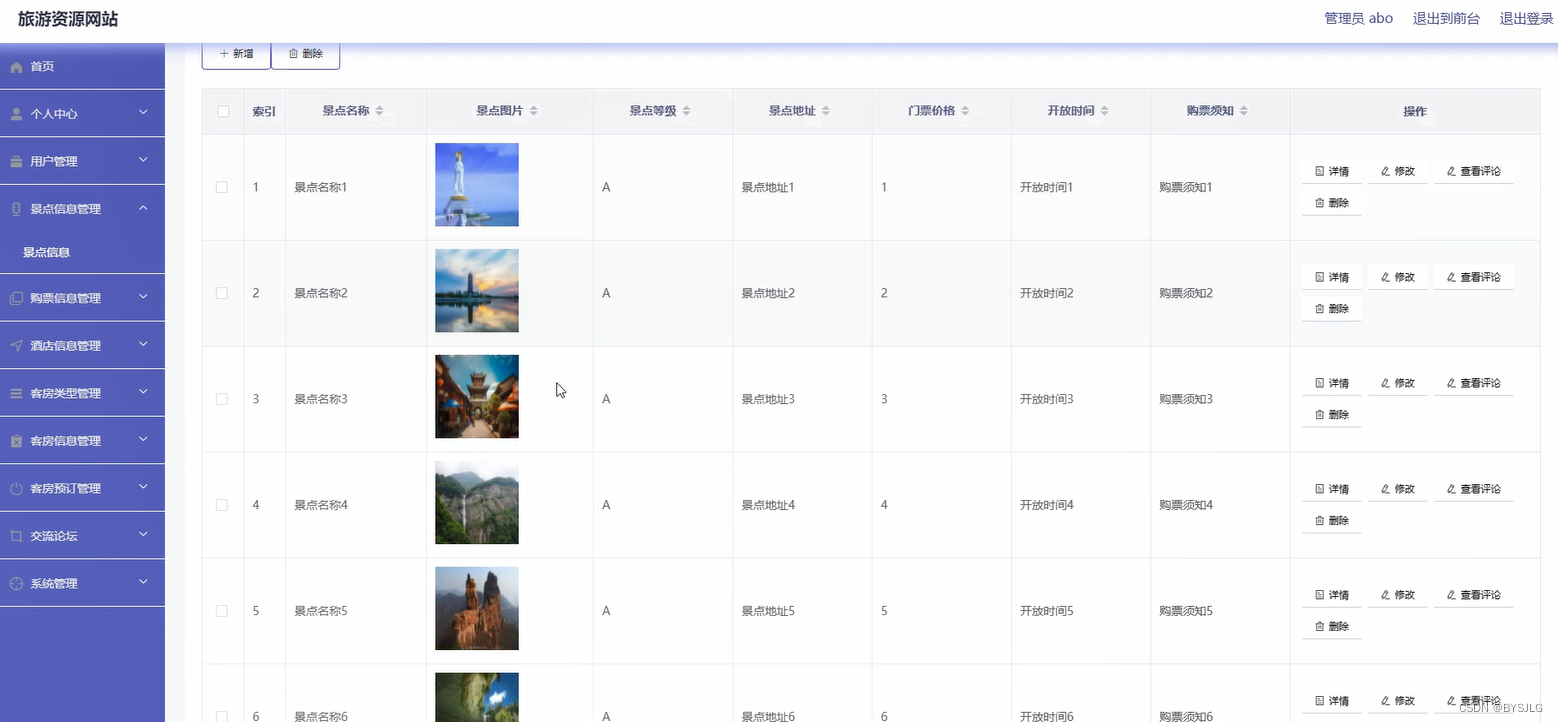Open the sunset lake thumbnail for 景点名称2
Viewport: 1558px width, 722px height.
(477, 291)
